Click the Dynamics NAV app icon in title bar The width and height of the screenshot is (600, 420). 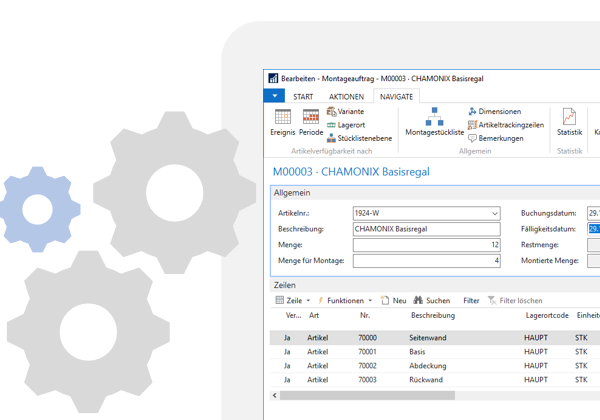[x=273, y=78]
